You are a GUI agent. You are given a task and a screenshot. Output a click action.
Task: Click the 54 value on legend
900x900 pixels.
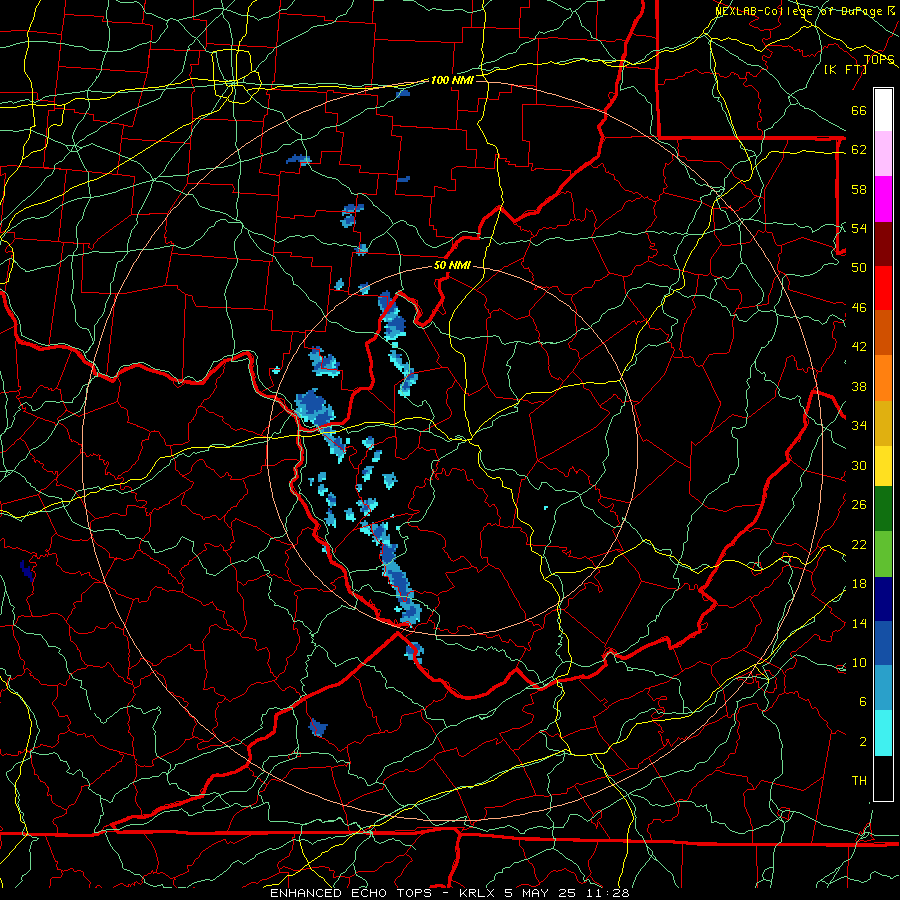pyautogui.click(x=859, y=228)
